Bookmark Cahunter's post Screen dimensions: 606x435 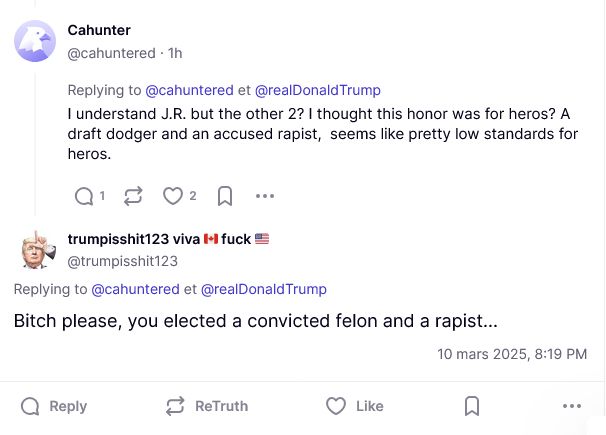pyautogui.click(x=225, y=197)
